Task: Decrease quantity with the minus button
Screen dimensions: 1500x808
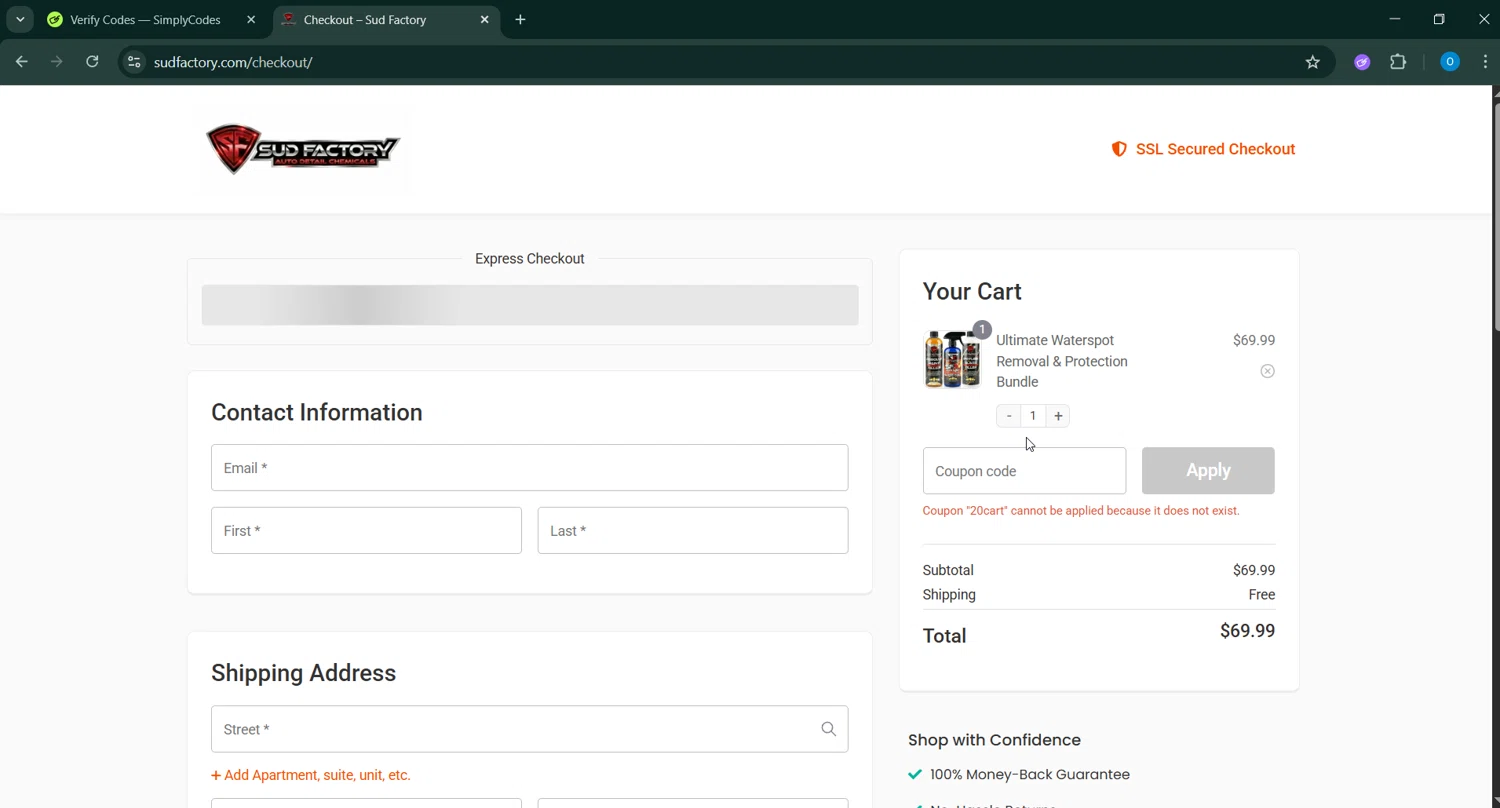Action: coord(1009,416)
